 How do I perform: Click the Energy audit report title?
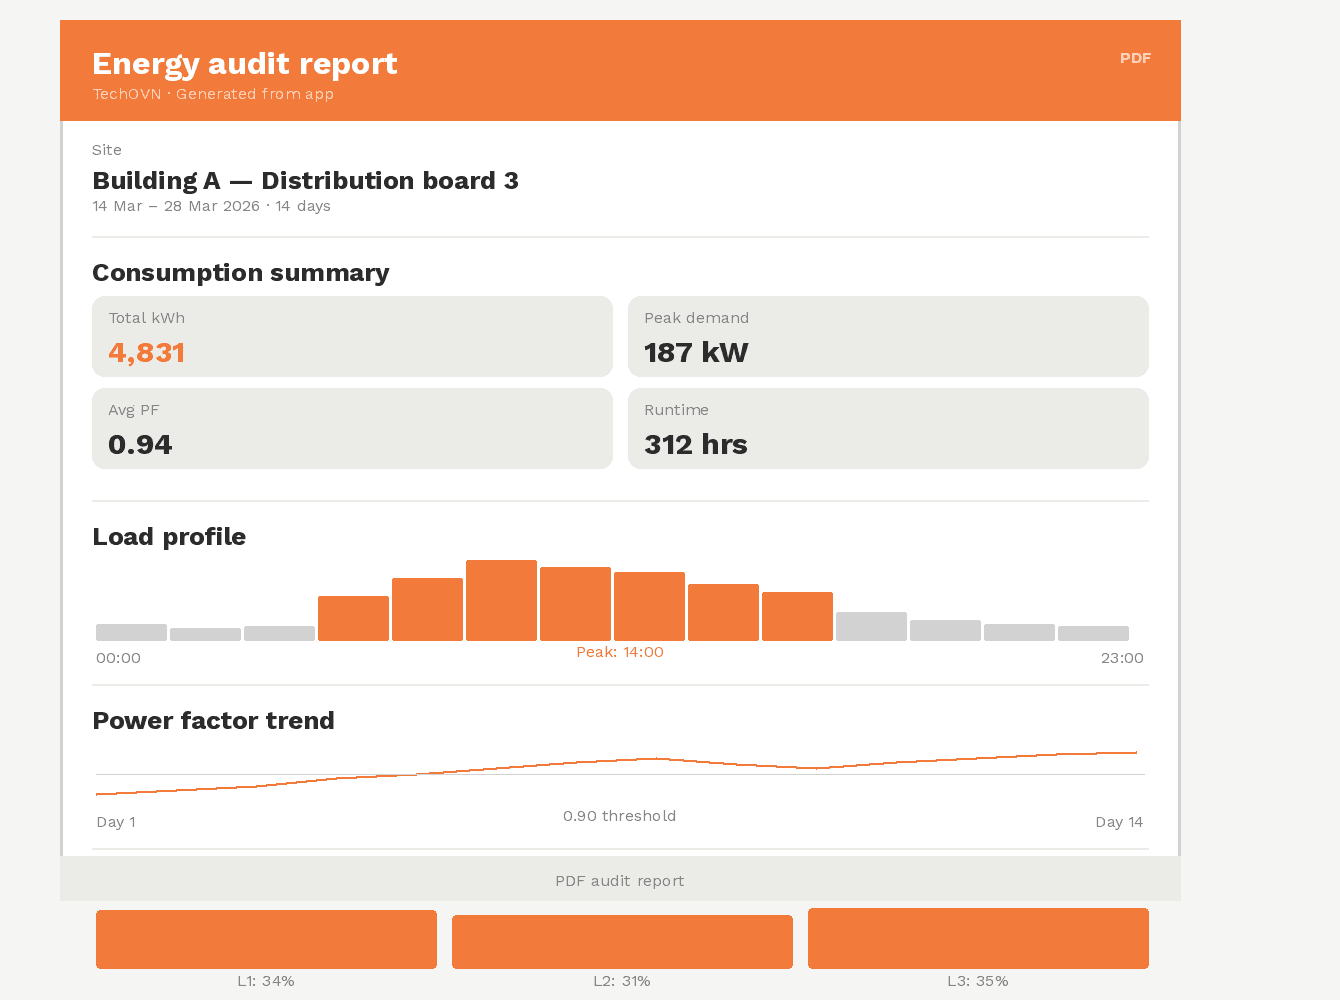(245, 63)
